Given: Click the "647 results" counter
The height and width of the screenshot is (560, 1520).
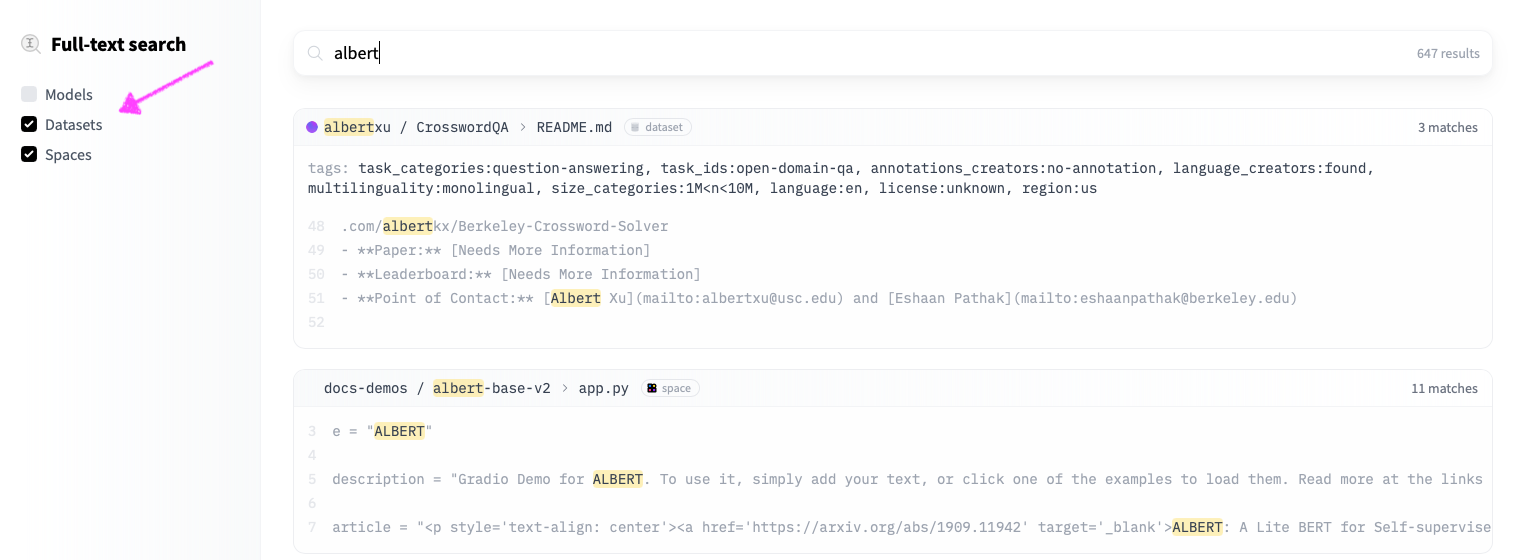Looking at the screenshot, I should pyautogui.click(x=1447, y=54).
